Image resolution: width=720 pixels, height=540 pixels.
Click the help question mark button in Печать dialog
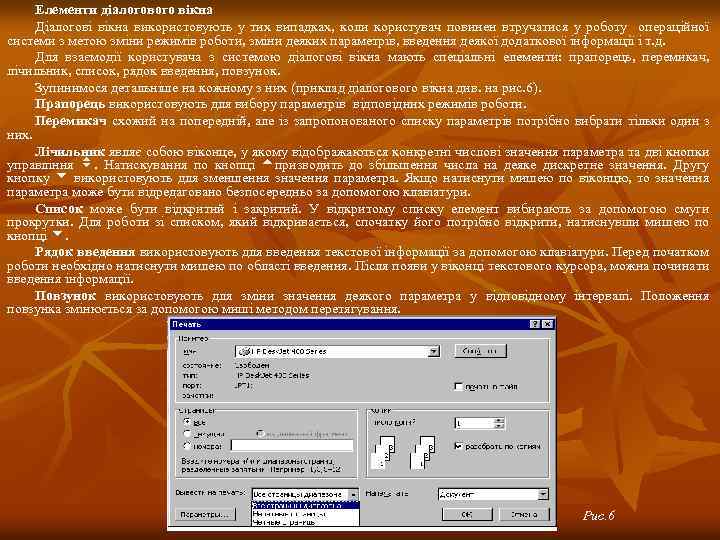click(x=534, y=324)
